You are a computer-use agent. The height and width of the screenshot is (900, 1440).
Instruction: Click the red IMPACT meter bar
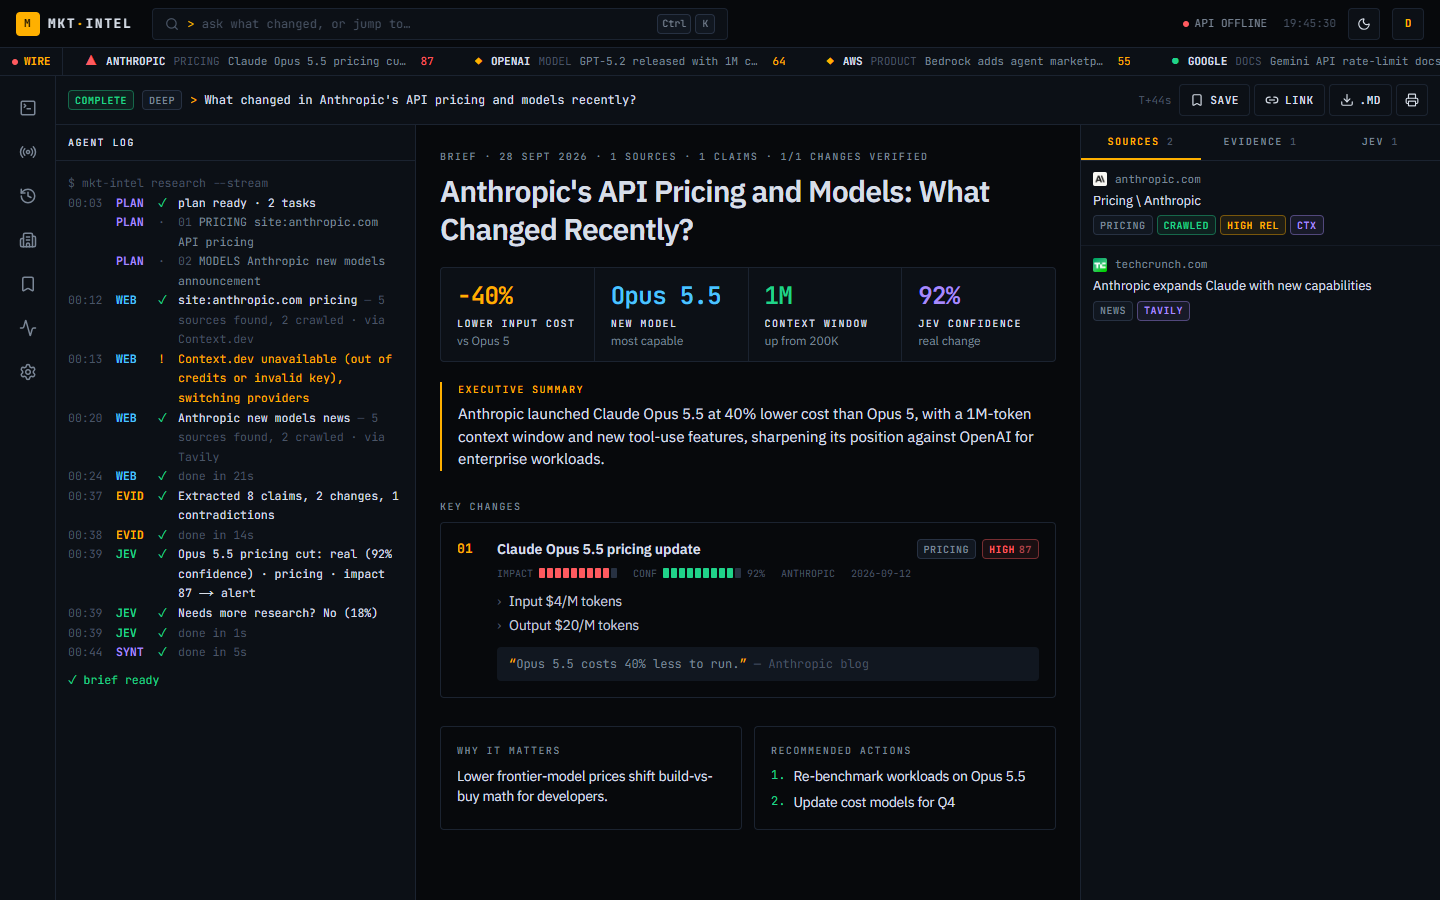[x=578, y=573]
